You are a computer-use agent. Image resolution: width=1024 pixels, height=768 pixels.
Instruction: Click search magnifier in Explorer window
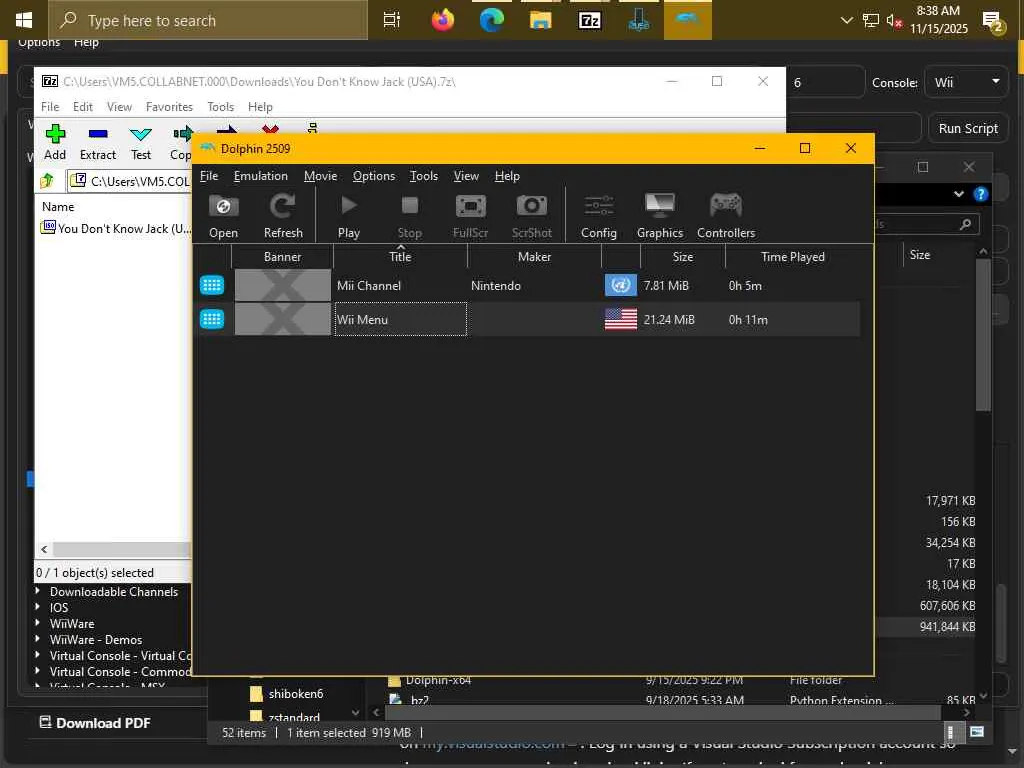pyautogui.click(x=965, y=225)
